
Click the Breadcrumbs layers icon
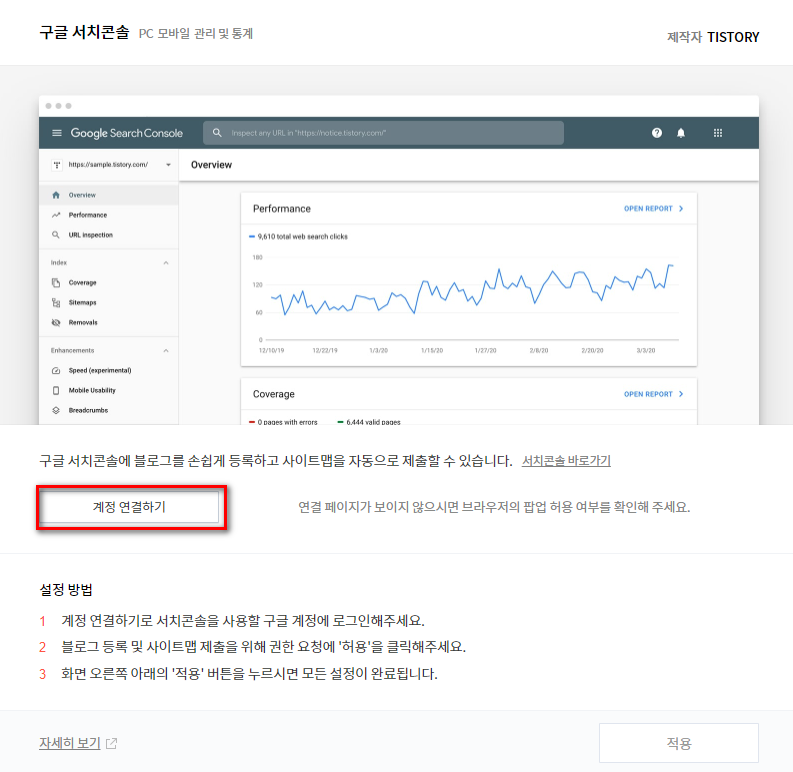pyautogui.click(x=56, y=410)
